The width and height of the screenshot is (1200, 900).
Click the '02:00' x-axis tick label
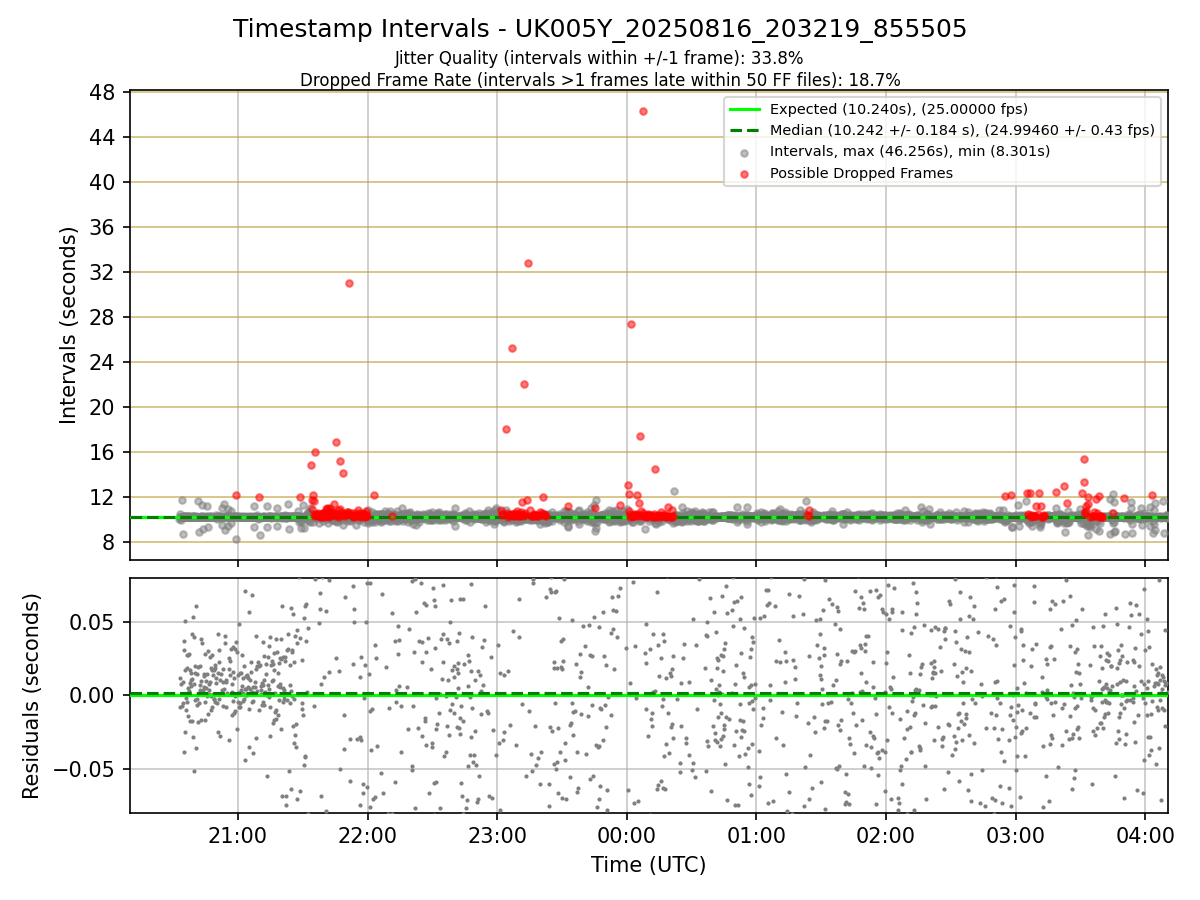(x=886, y=837)
